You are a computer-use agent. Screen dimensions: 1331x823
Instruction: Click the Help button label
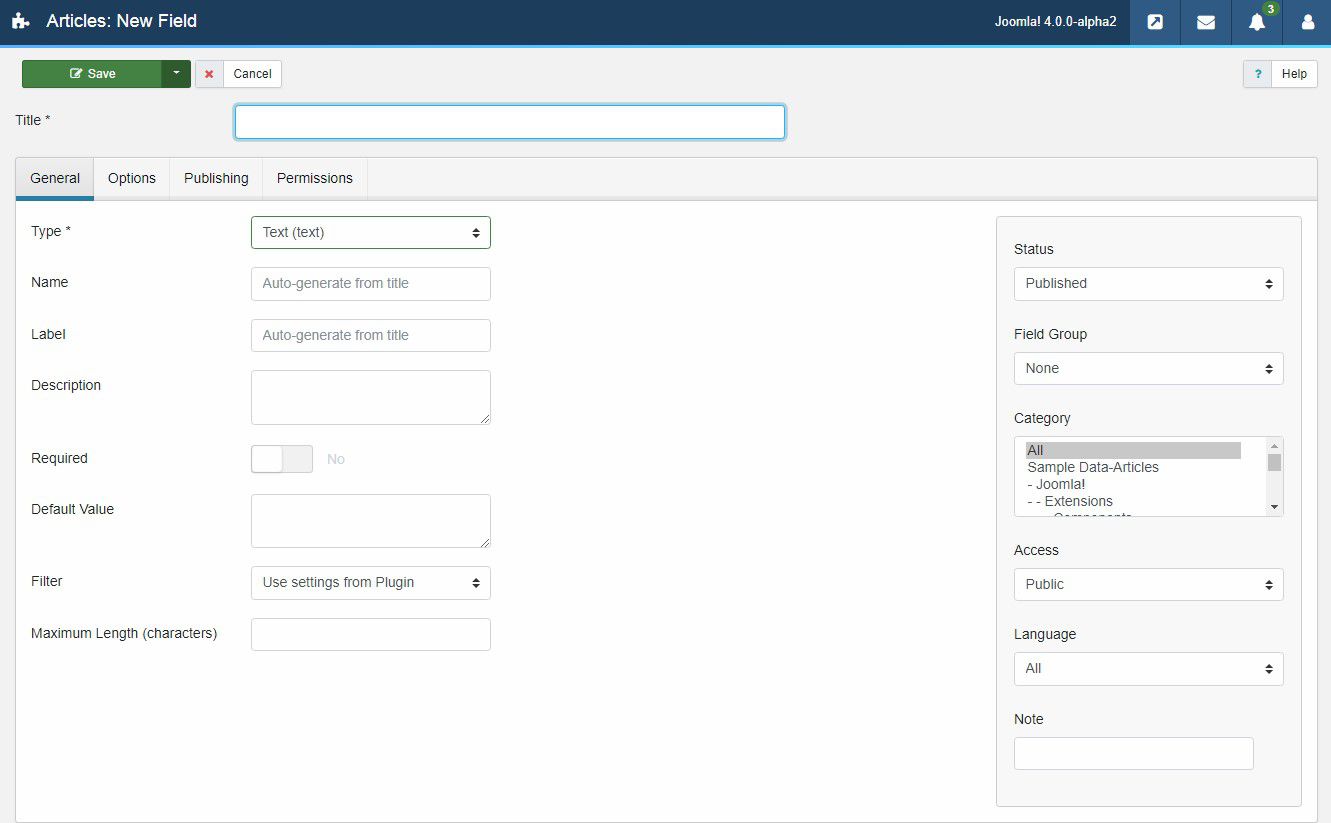pos(1294,74)
